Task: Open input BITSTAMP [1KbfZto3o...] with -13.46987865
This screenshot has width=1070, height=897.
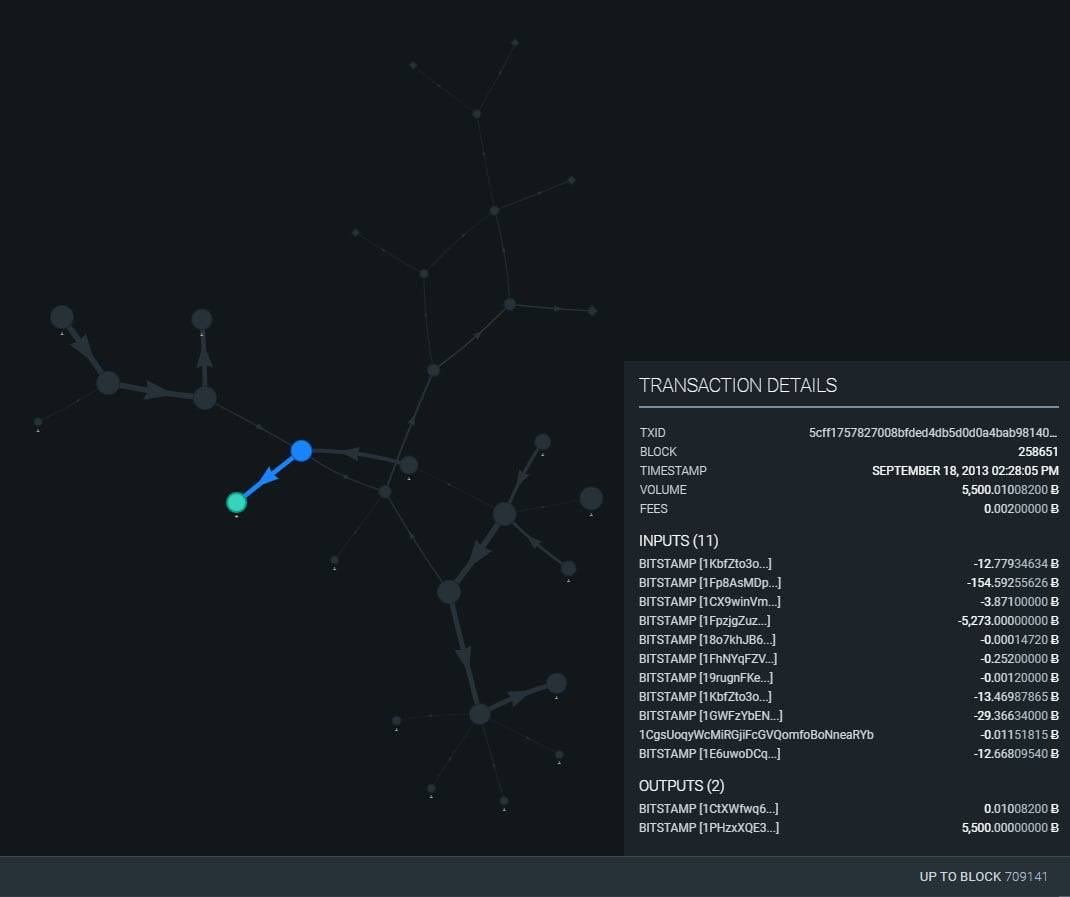Action: (x=705, y=697)
